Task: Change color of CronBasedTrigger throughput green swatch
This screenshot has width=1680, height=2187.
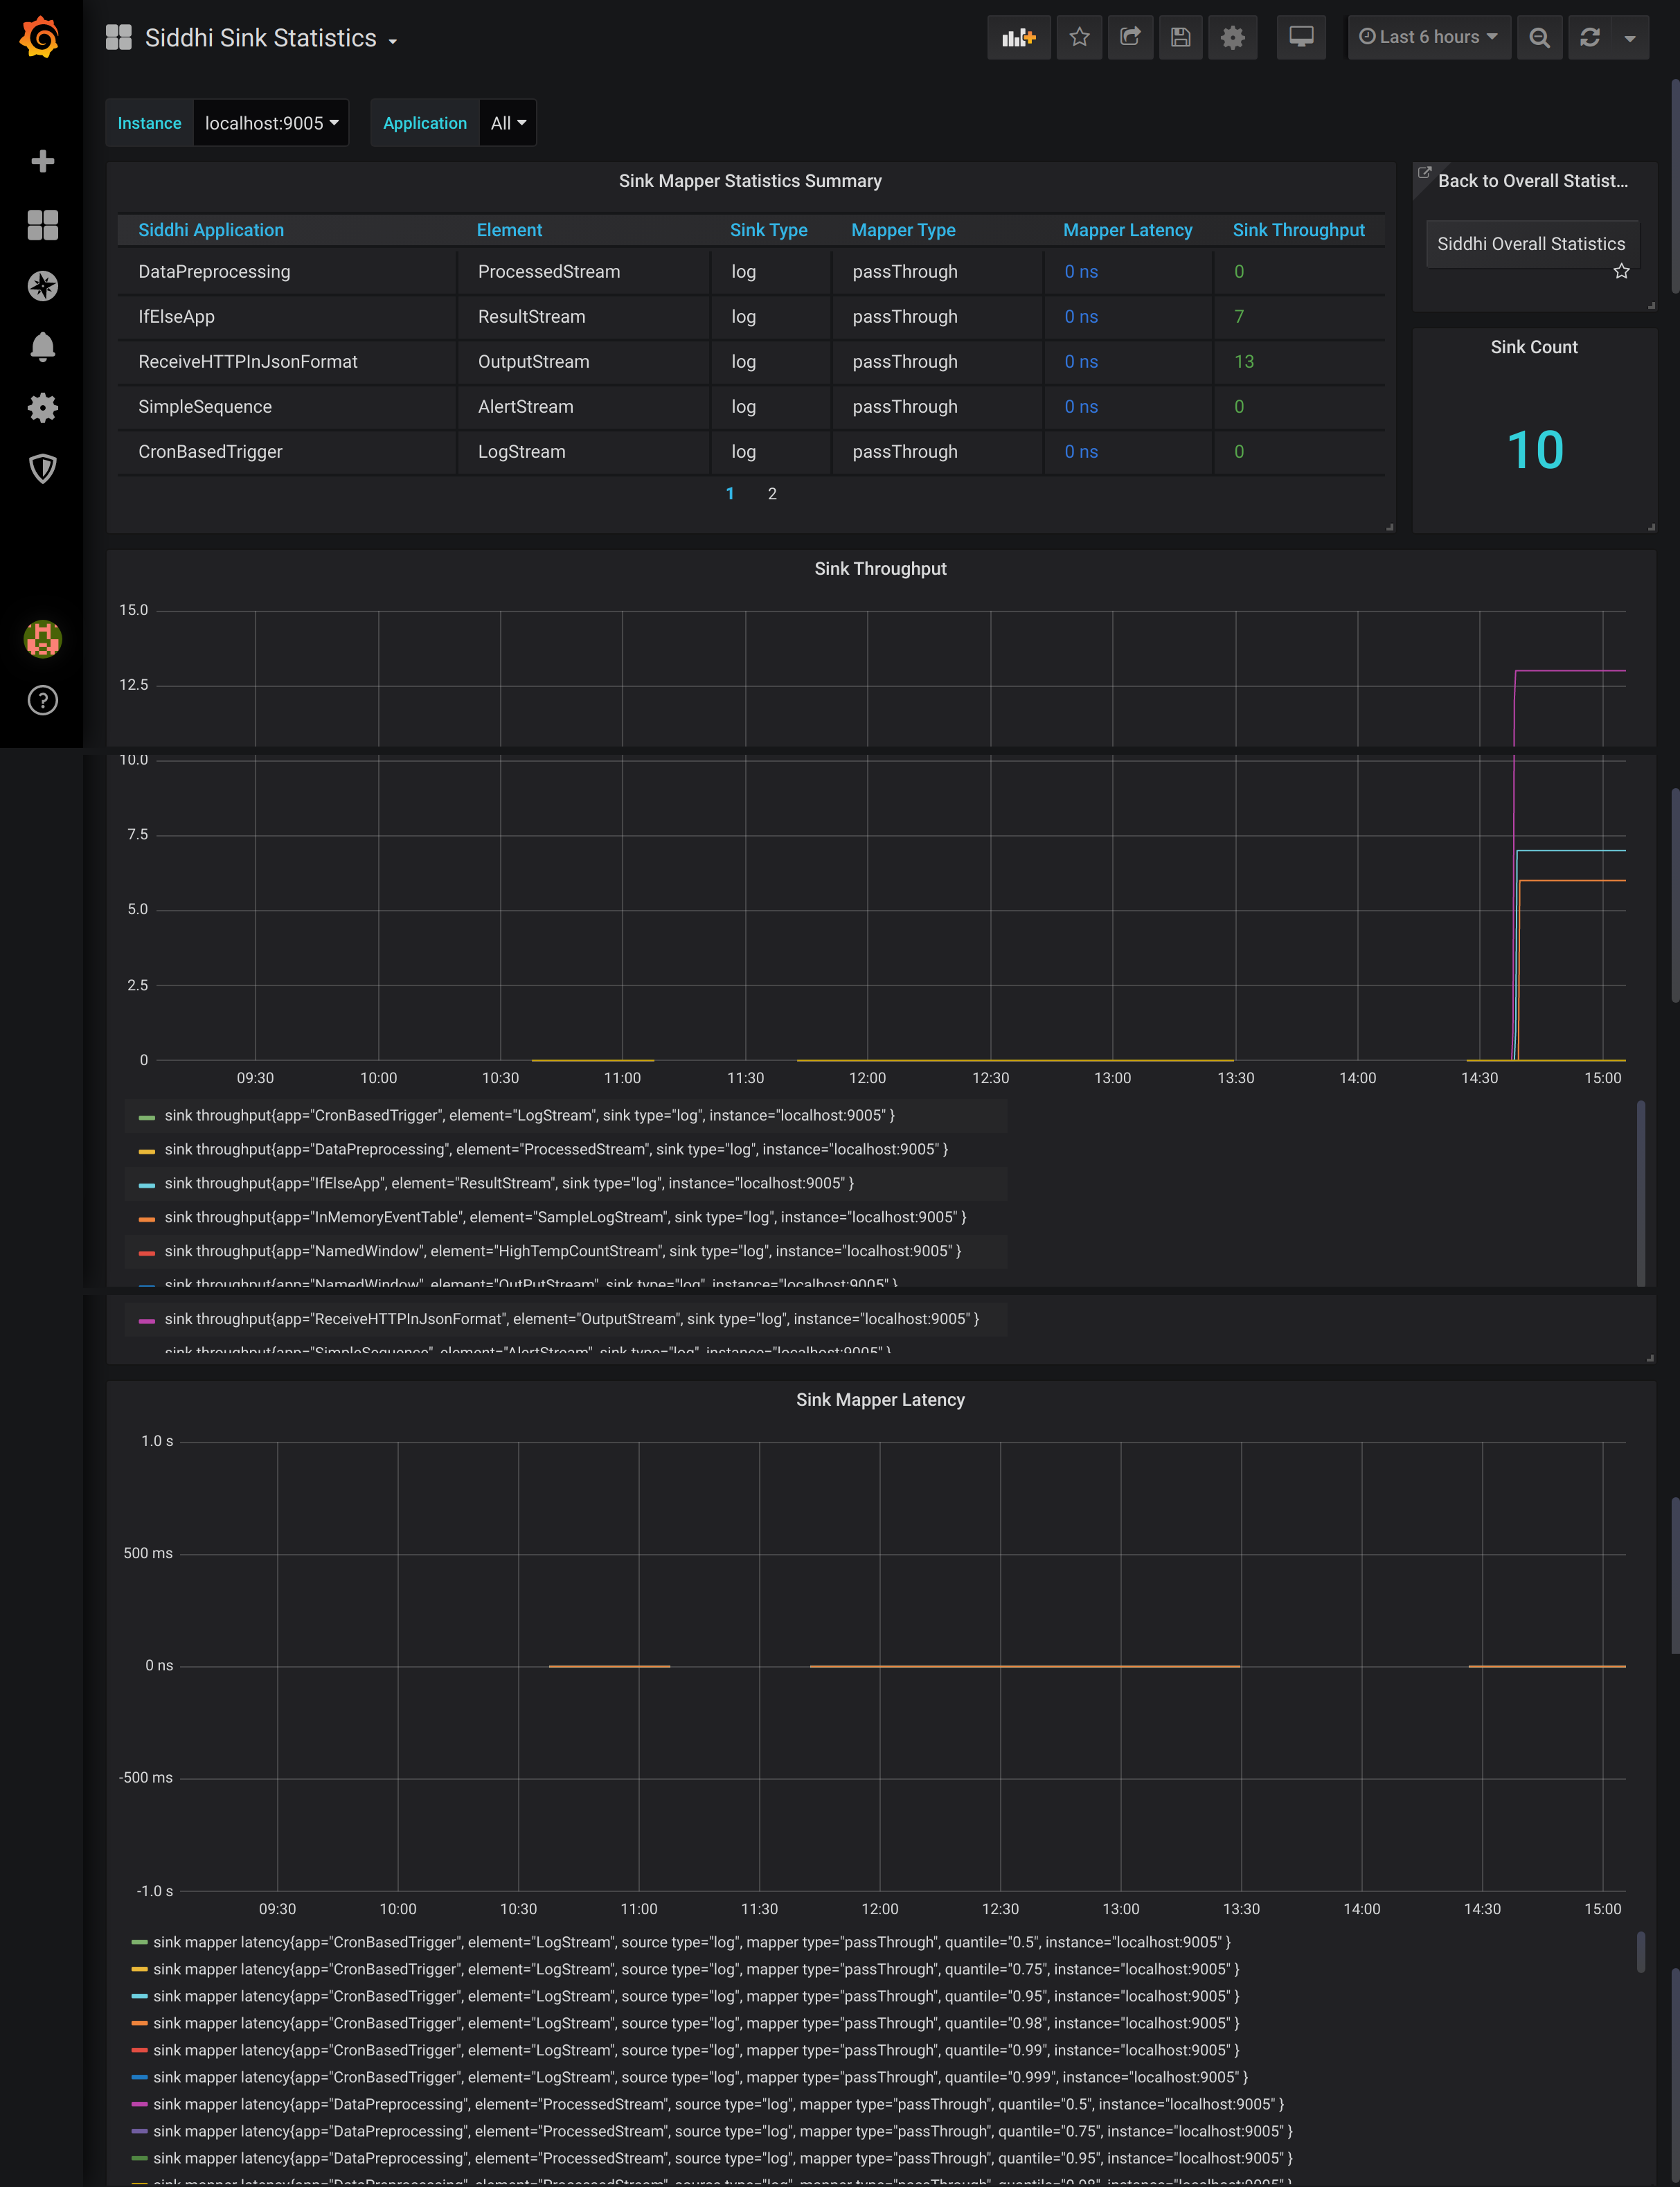Action: (x=146, y=1117)
